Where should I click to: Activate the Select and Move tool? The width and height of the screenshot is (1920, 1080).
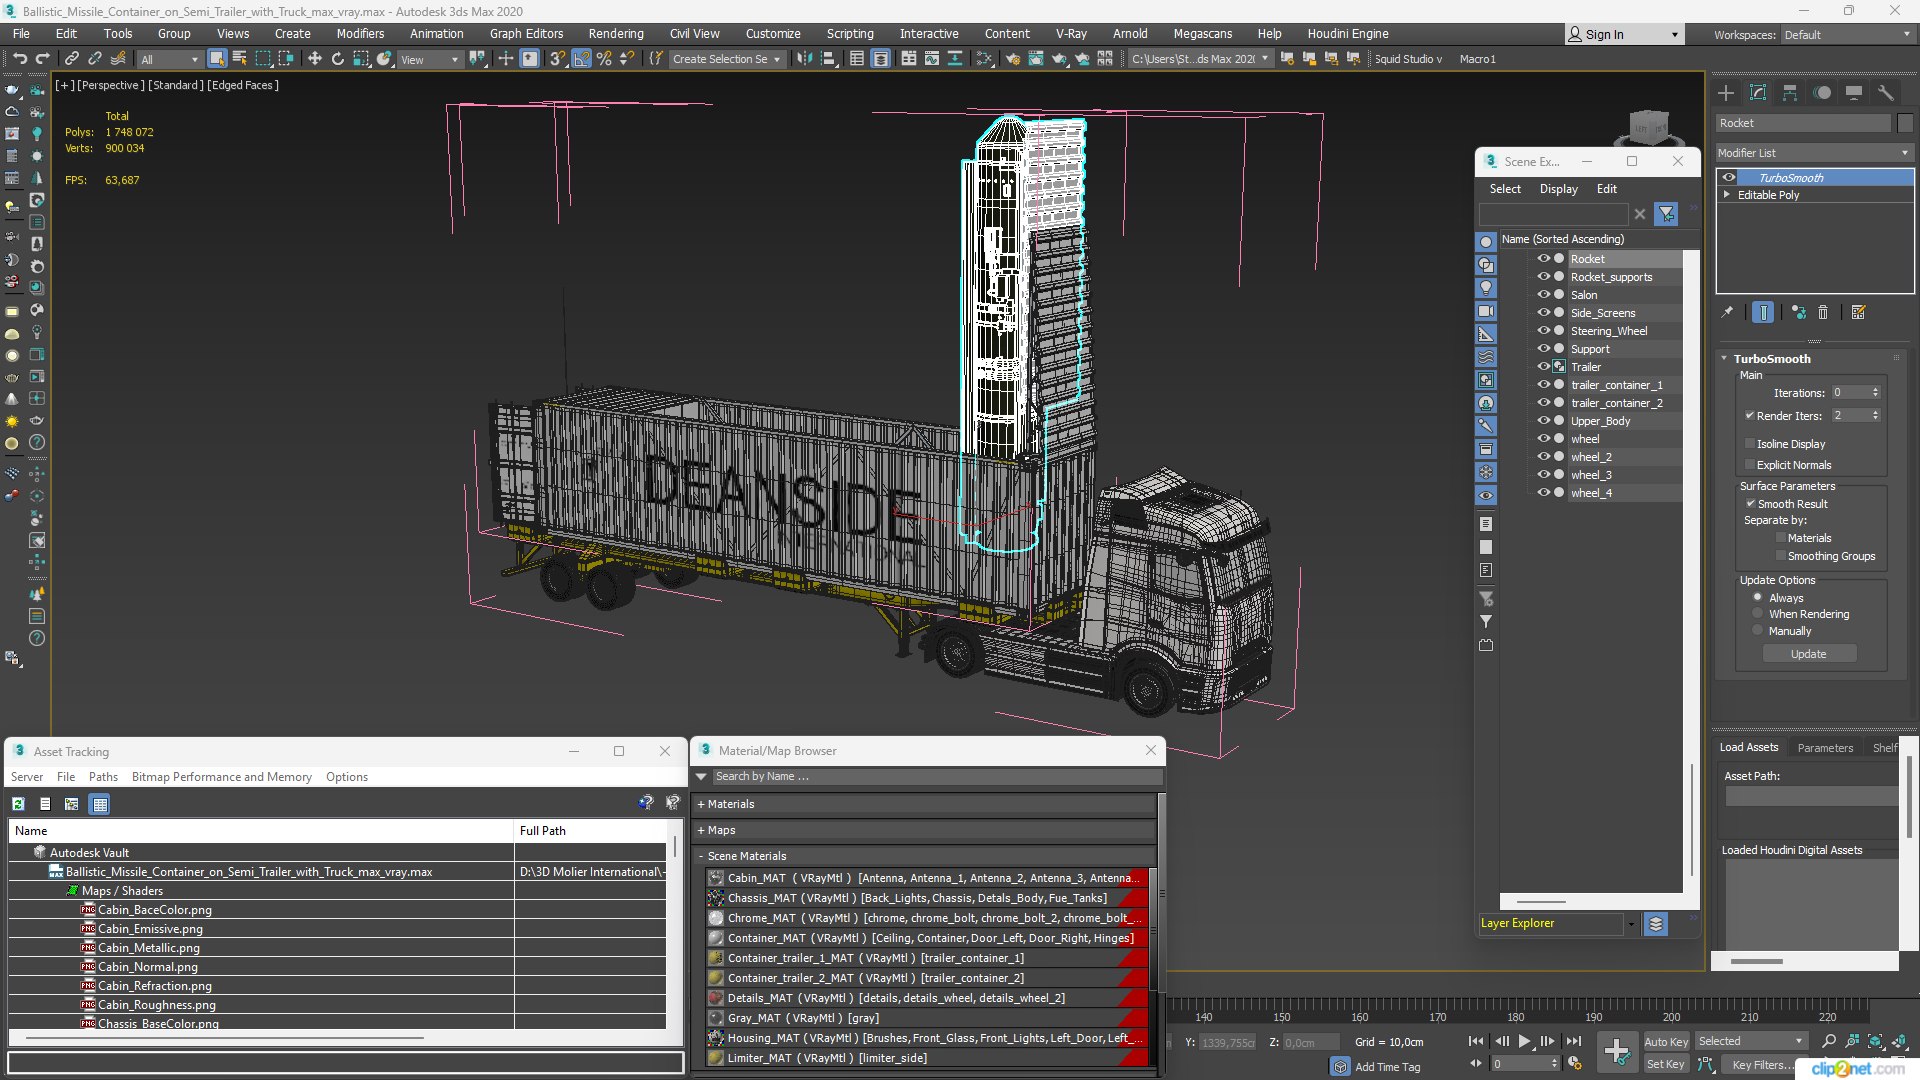[x=314, y=59]
